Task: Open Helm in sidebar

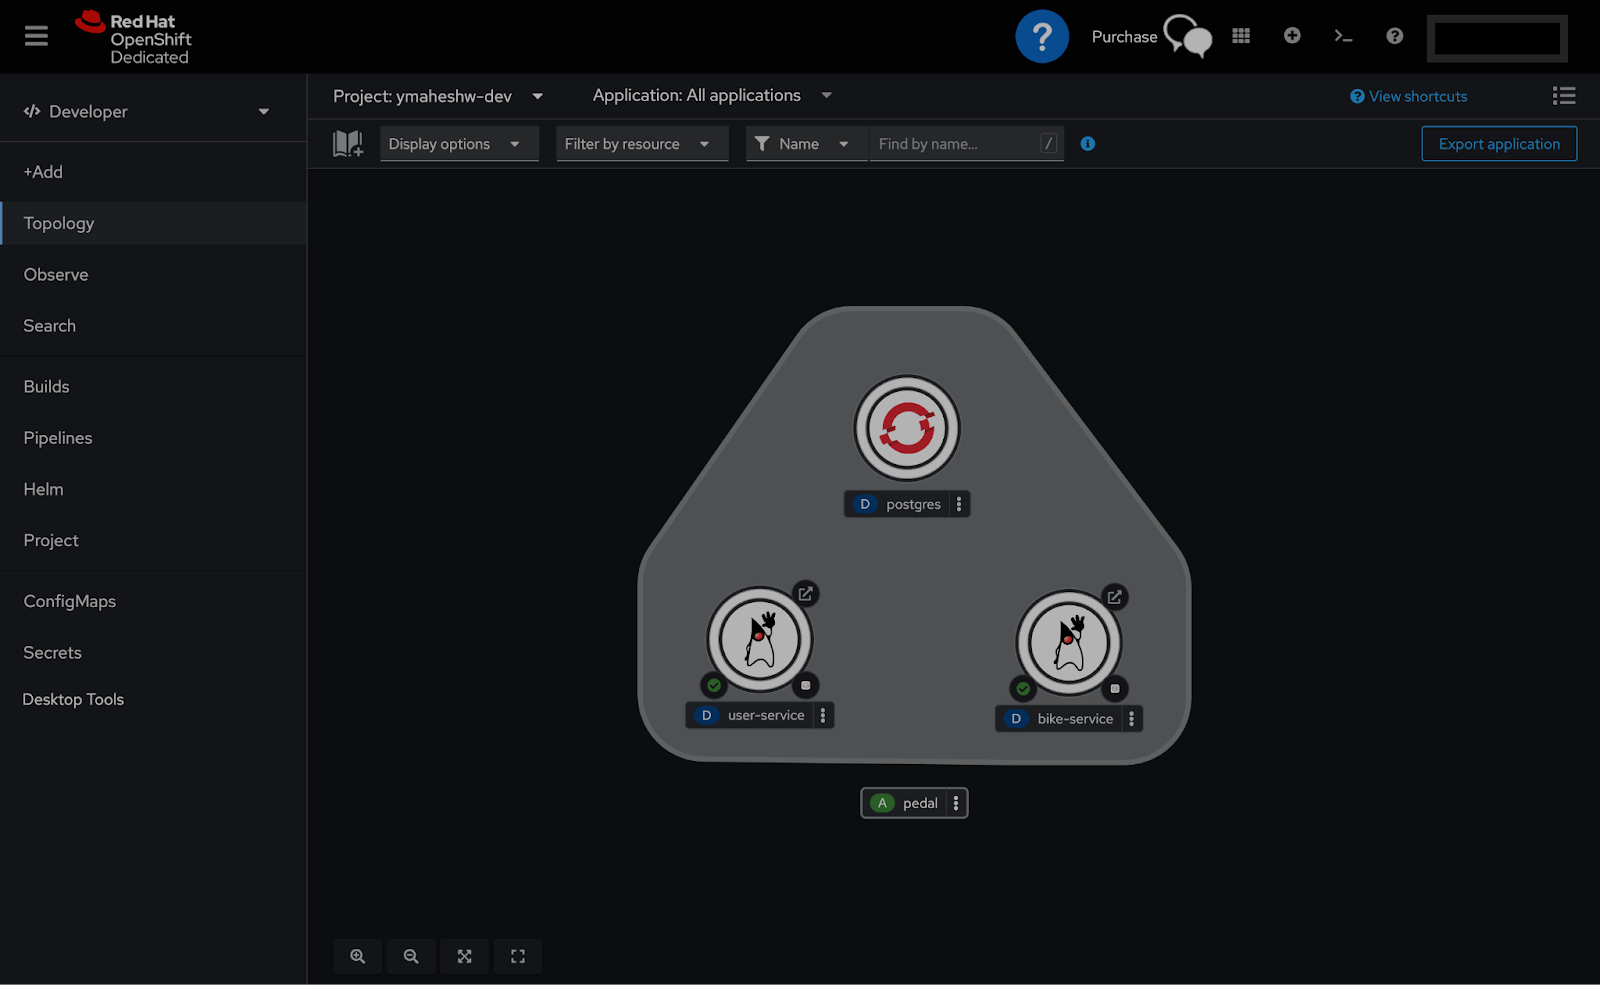Action: 153,489
